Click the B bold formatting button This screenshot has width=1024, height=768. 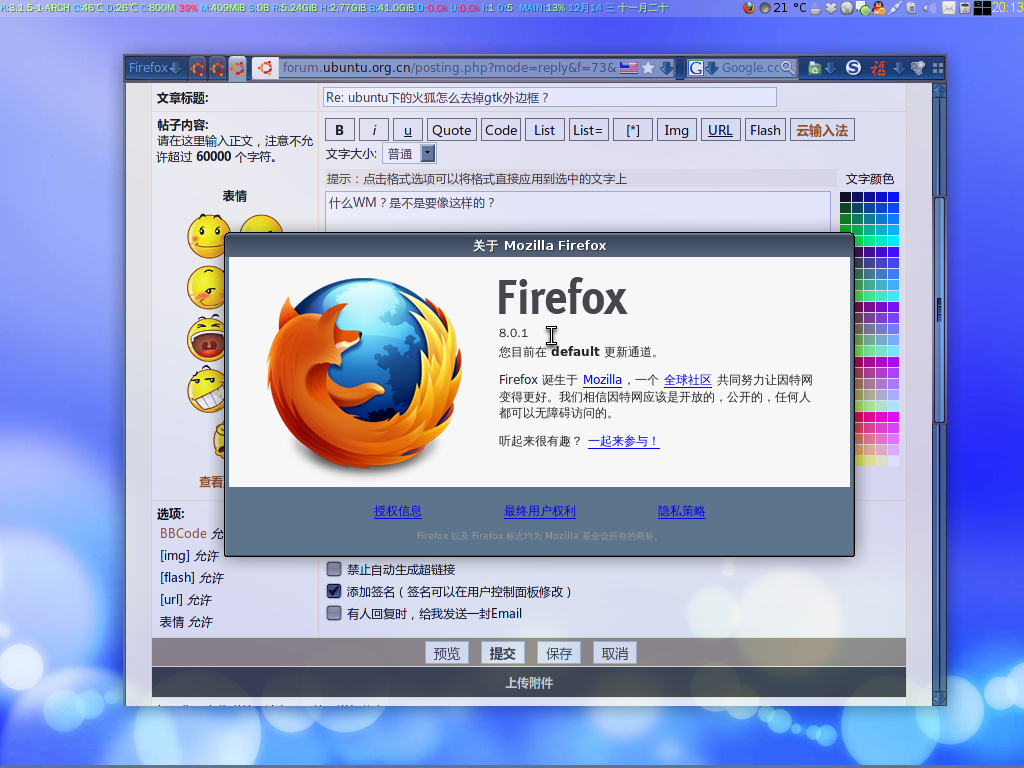(340, 130)
